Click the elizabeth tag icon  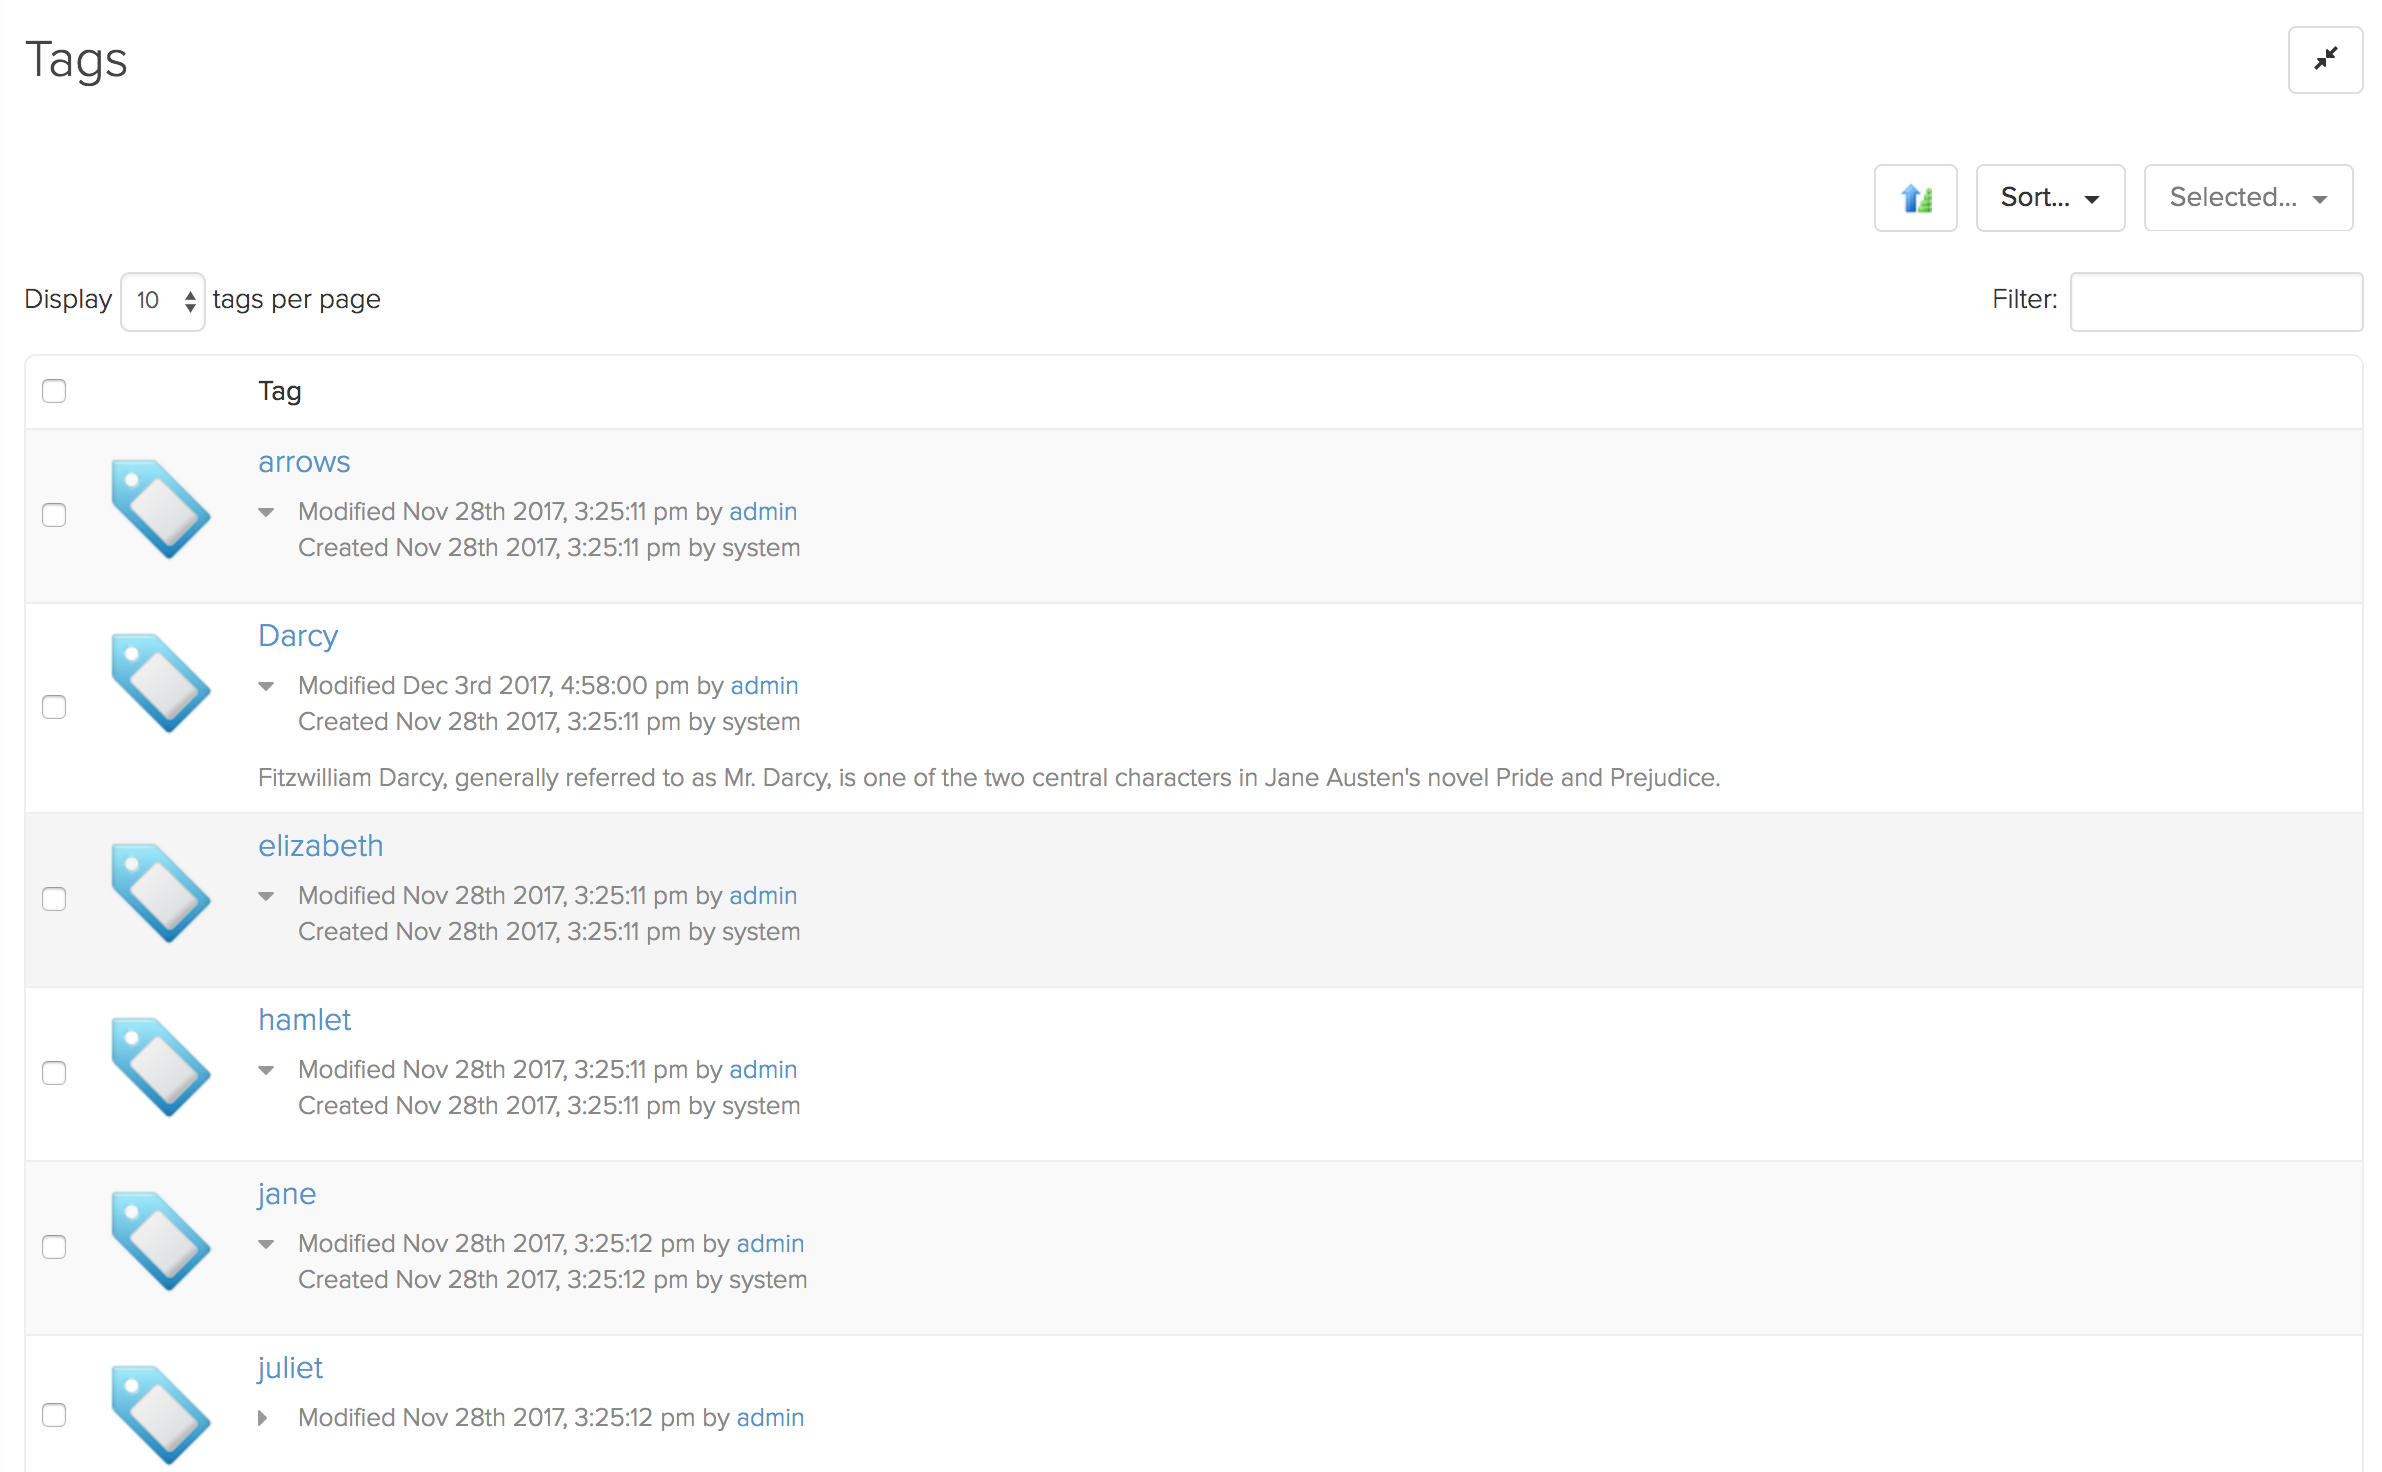tap(160, 893)
